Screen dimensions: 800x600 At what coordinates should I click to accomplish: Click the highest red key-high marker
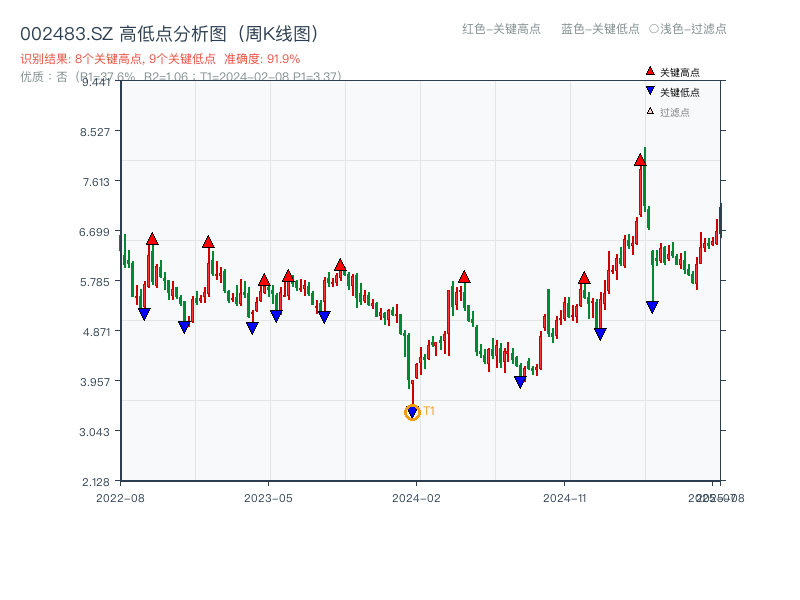click(x=640, y=160)
